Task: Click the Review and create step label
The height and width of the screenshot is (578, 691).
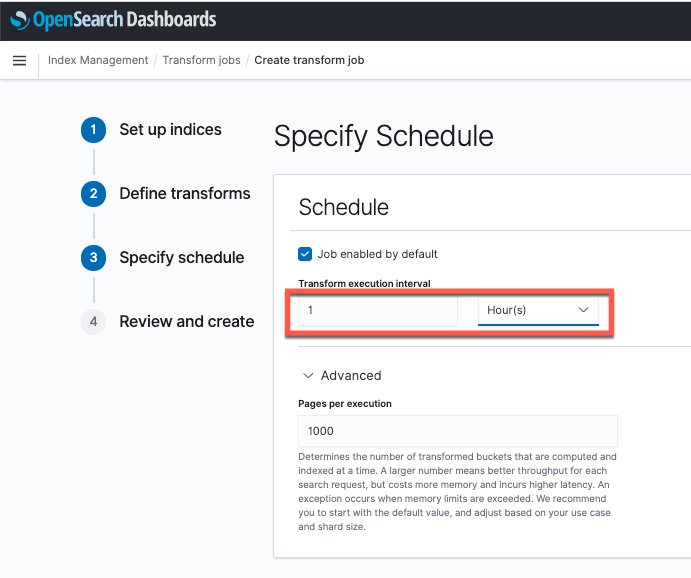Action: (187, 322)
